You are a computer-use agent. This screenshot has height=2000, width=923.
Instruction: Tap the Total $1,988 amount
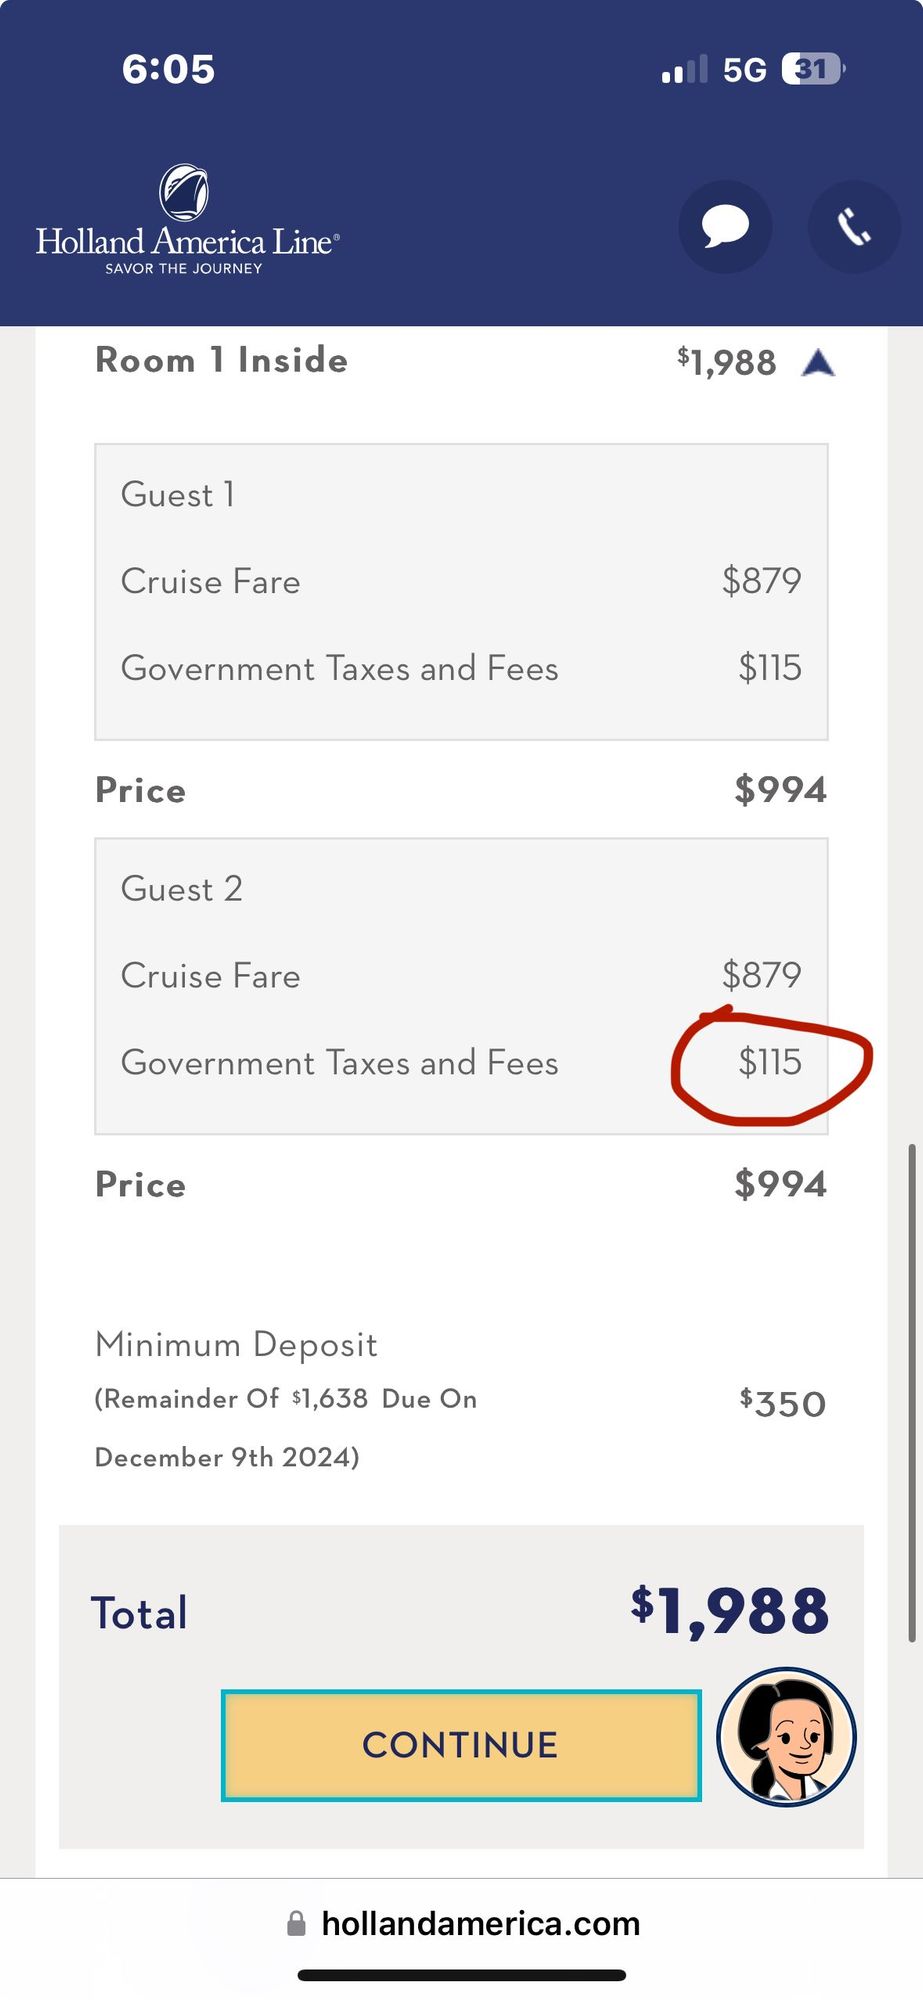point(730,1612)
